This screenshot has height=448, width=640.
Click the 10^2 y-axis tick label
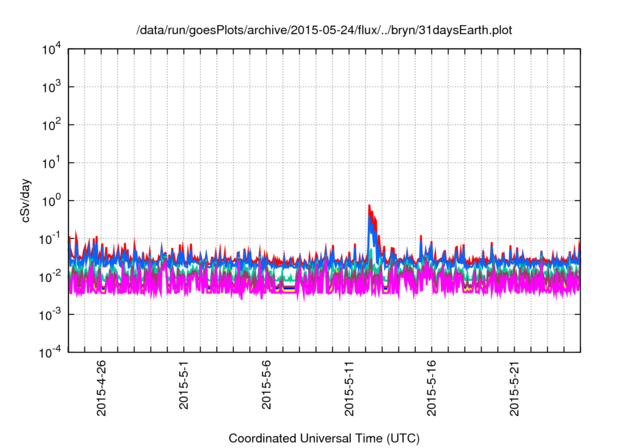click(x=52, y=125)
